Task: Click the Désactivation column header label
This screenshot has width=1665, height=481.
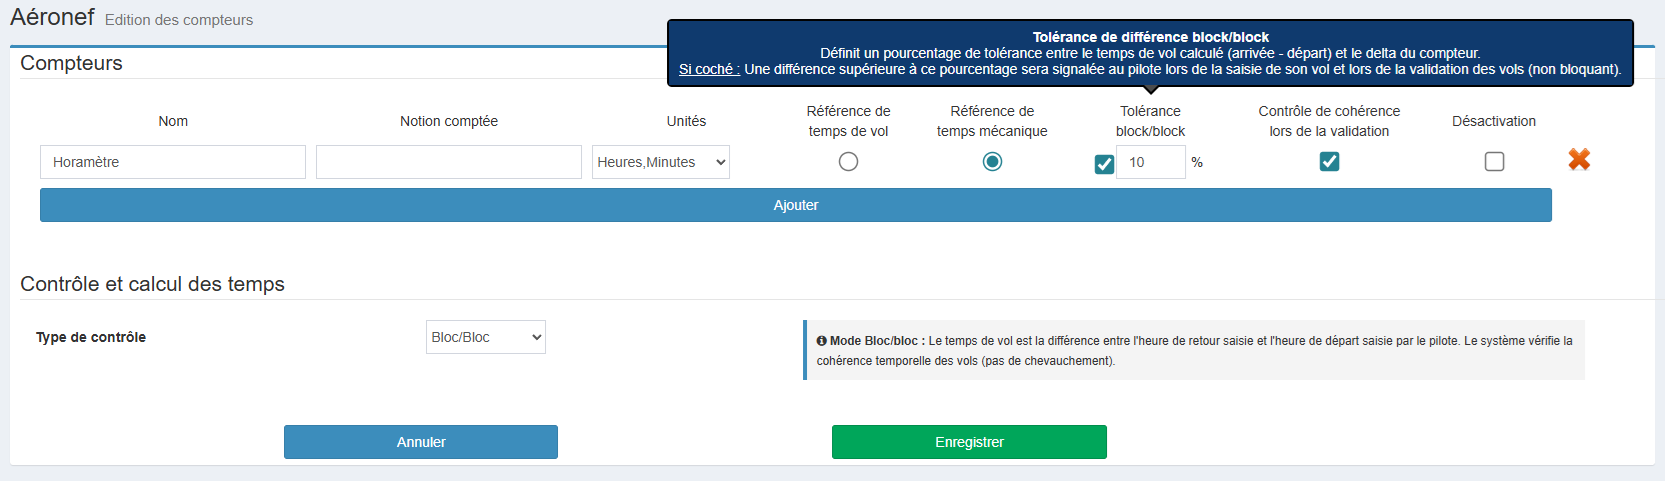Action: click(x=1494, y=121)
